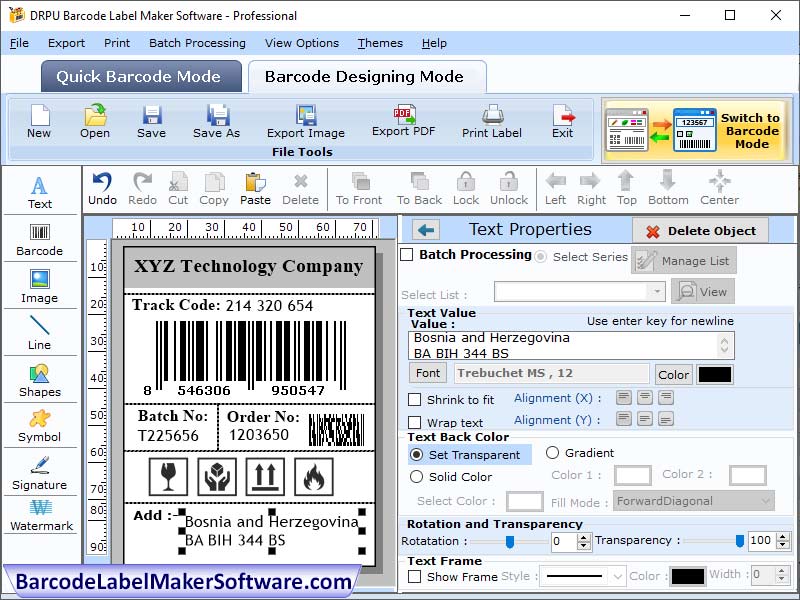
Task: Open the Shapes tool
Action: pyautogui.click(x=40, y=381)
